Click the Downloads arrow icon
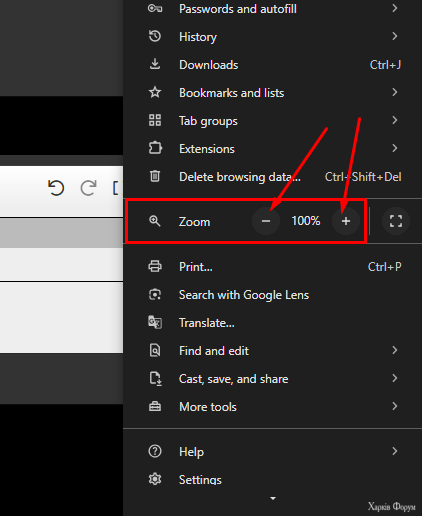Viewport: 422px width, 516px height. [x=155, y=64]
